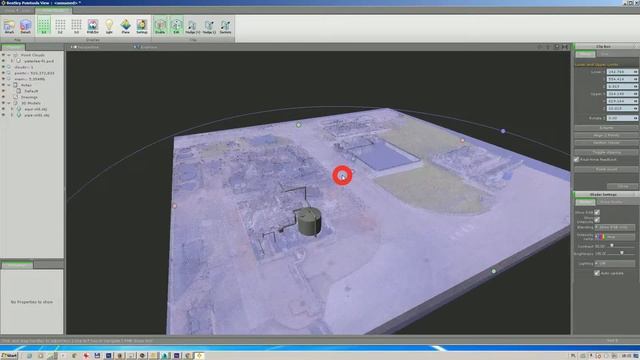Expand the .pod file tree node
Viewport: 640px width, 360px height.
click(x=12, y=61)
